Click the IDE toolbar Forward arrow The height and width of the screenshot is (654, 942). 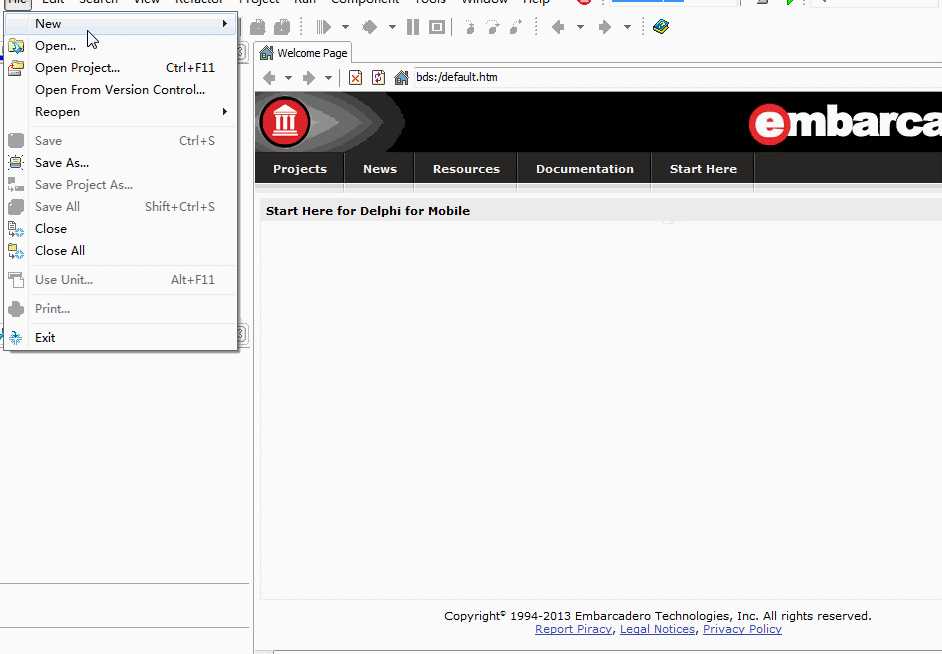605,27
